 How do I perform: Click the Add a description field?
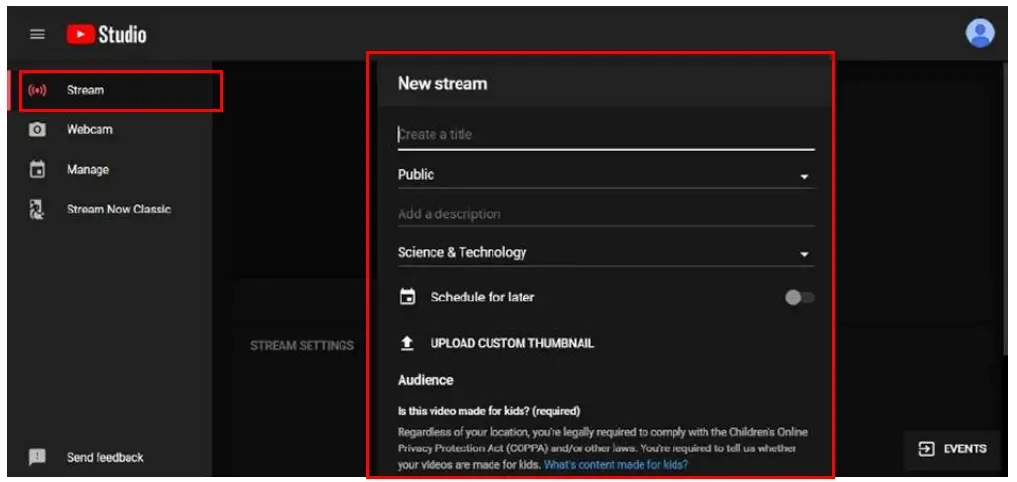605,214
